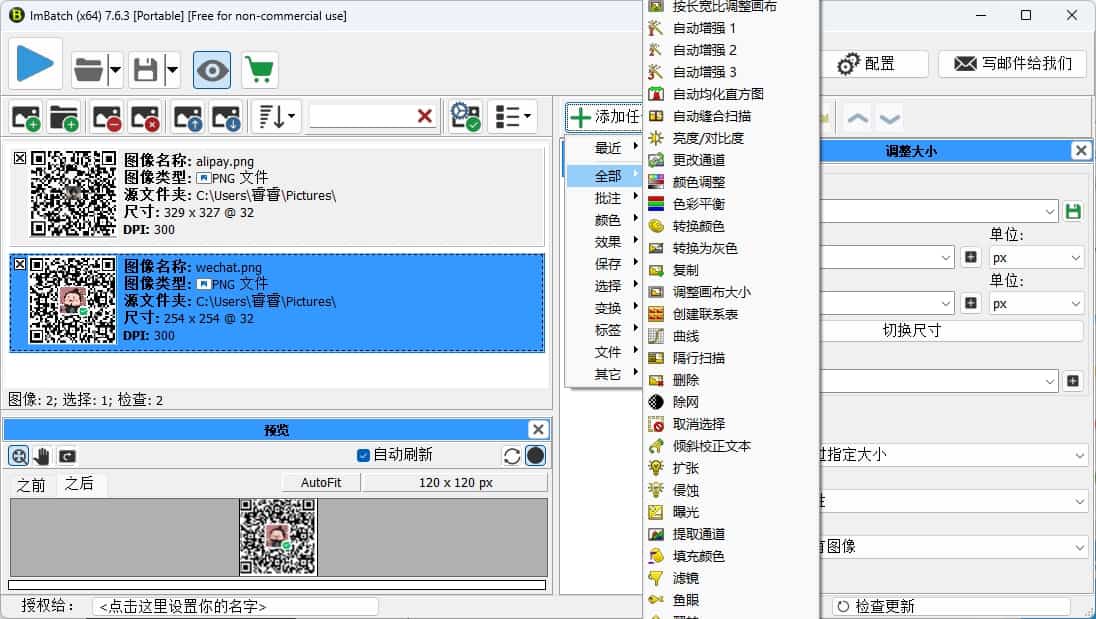Toggle the 自动刷新 auto refresh checkbox
The image size is (1096, 619).
[x=363, y=456]
